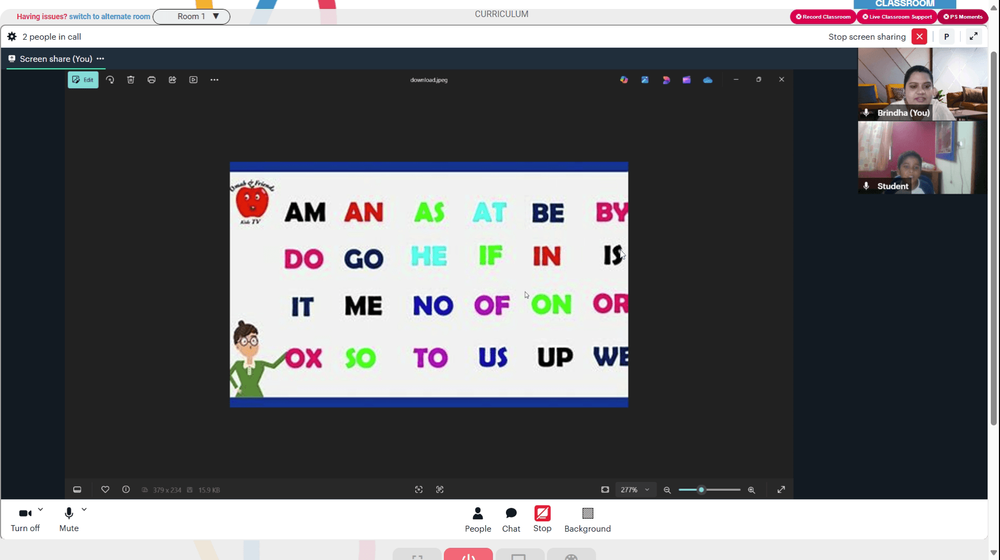Click the red X to stop screen sharing
This screenshot has width=1000, height=560.
point(919,37)
